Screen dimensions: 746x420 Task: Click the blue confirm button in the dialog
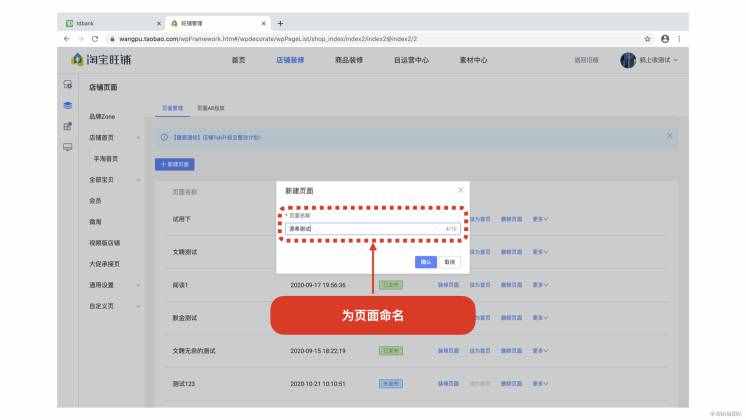(426, 262)
